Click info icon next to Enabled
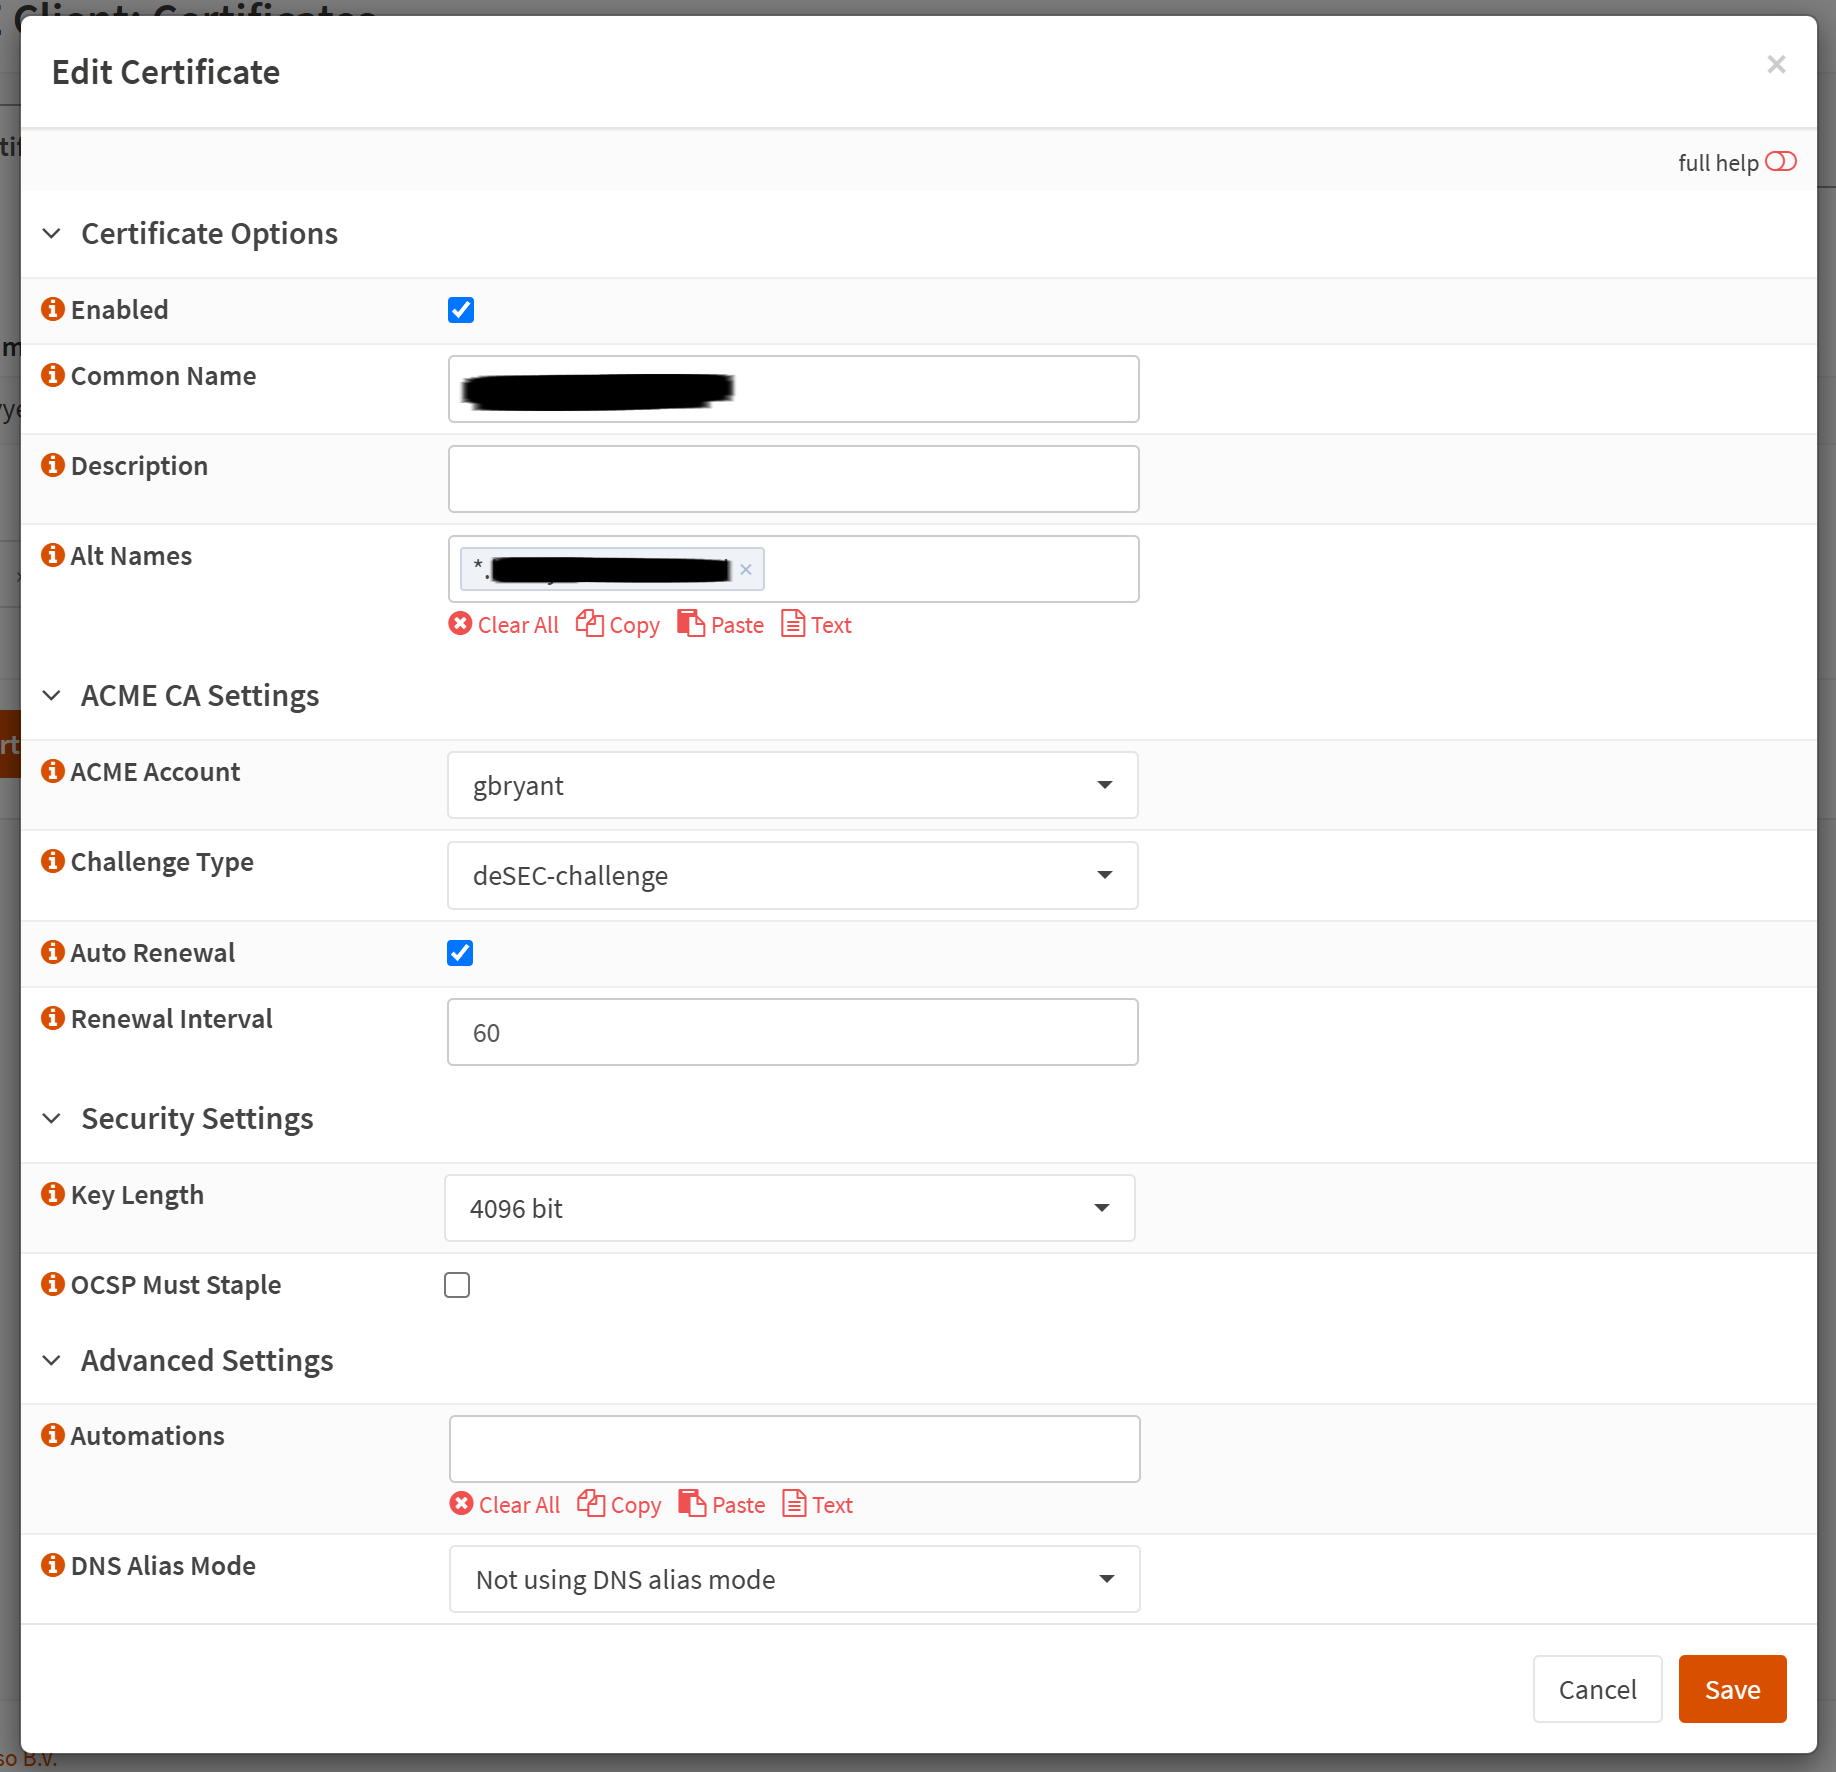Image resolution: width=1836 pixels, height=1772 pixels. click(x=53, y=309)
